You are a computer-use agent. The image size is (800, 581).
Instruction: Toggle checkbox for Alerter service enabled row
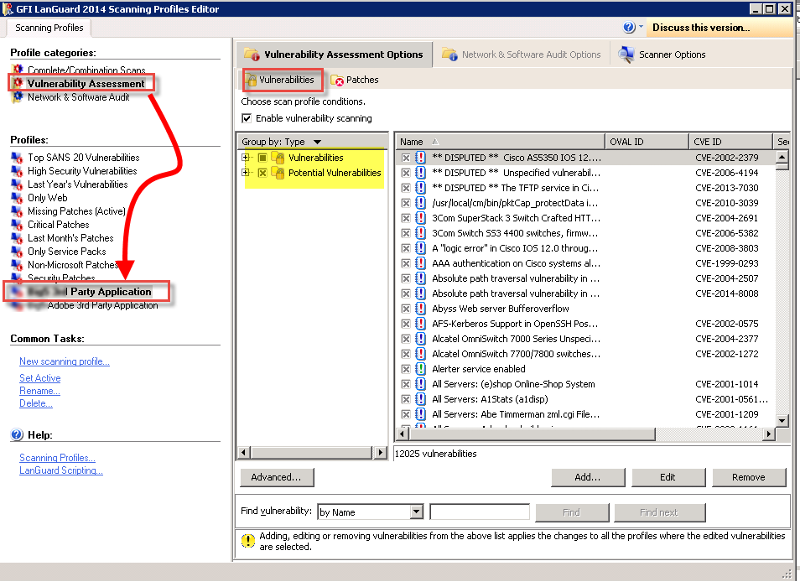pyautogui.click(x=406, y=369)
